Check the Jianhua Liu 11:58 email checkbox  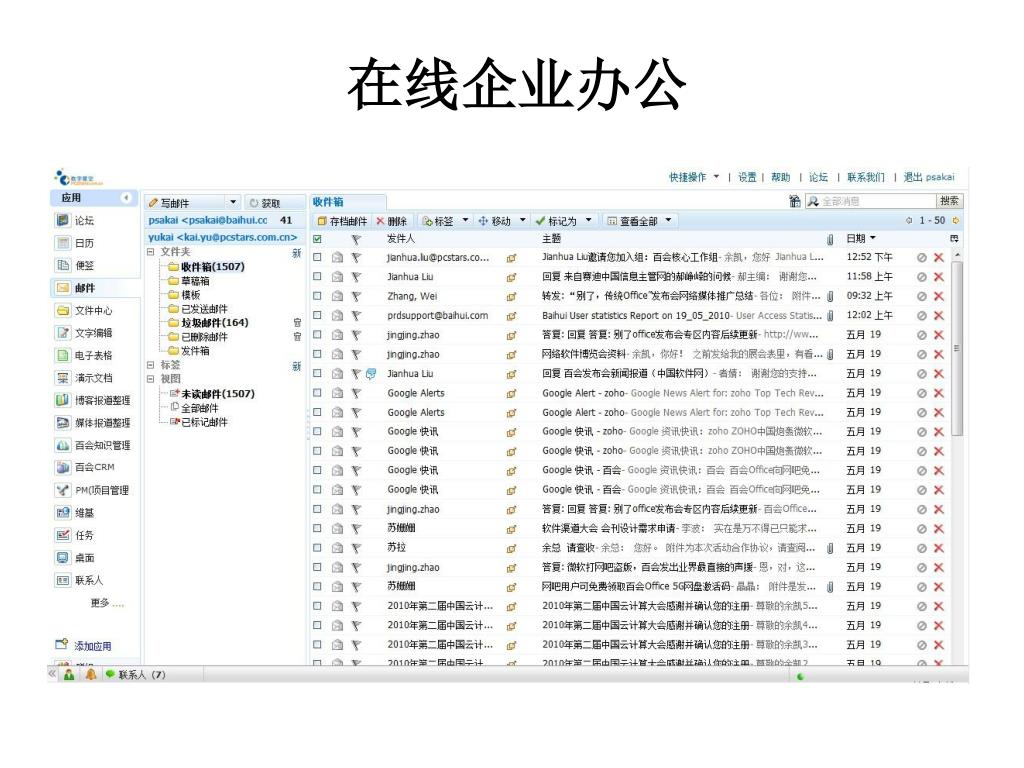[317, 277]
